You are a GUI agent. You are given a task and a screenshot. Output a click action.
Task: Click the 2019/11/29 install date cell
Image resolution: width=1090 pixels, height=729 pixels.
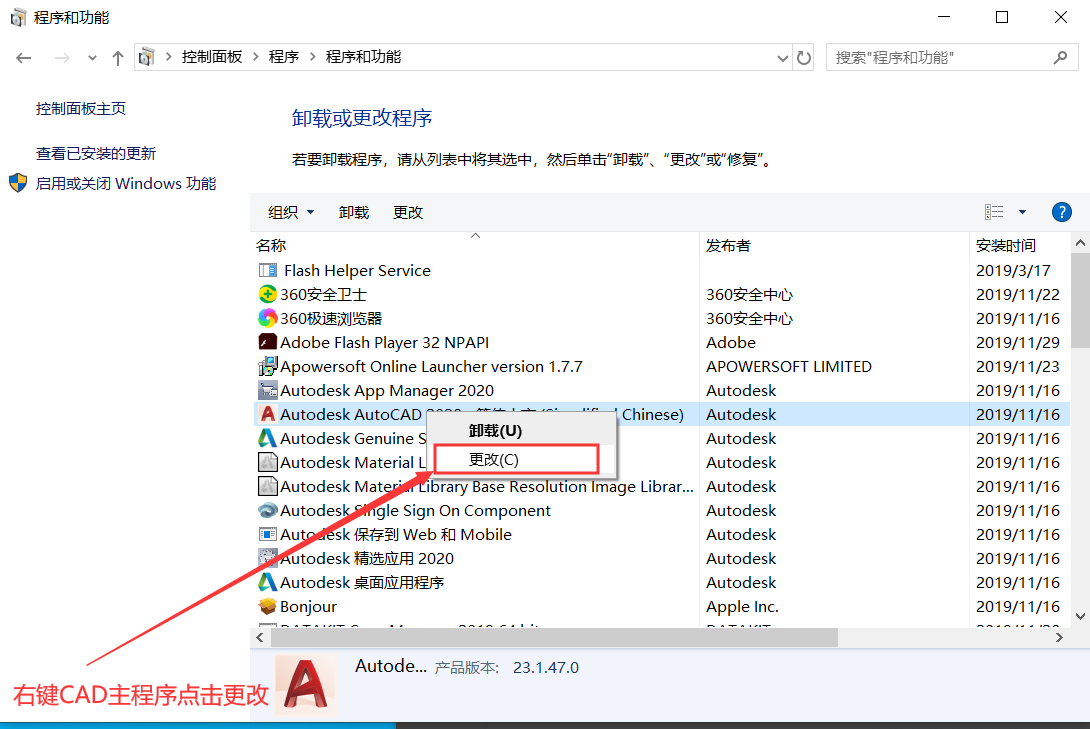[x=1018, y=342]
